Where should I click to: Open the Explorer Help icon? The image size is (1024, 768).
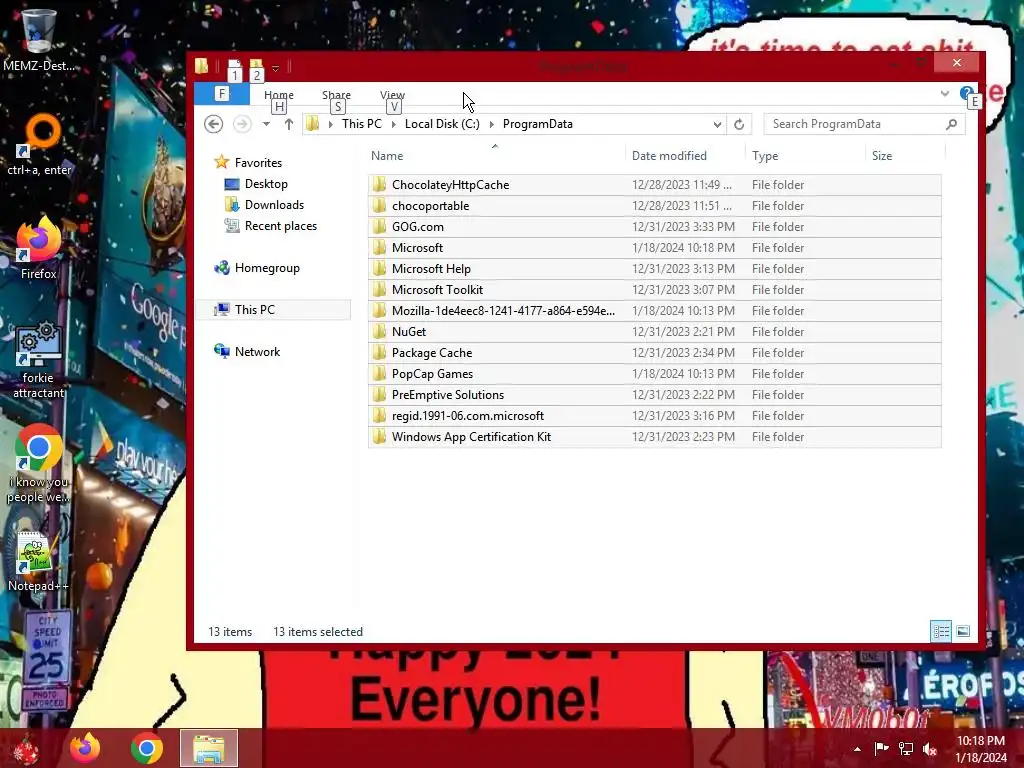966,94
